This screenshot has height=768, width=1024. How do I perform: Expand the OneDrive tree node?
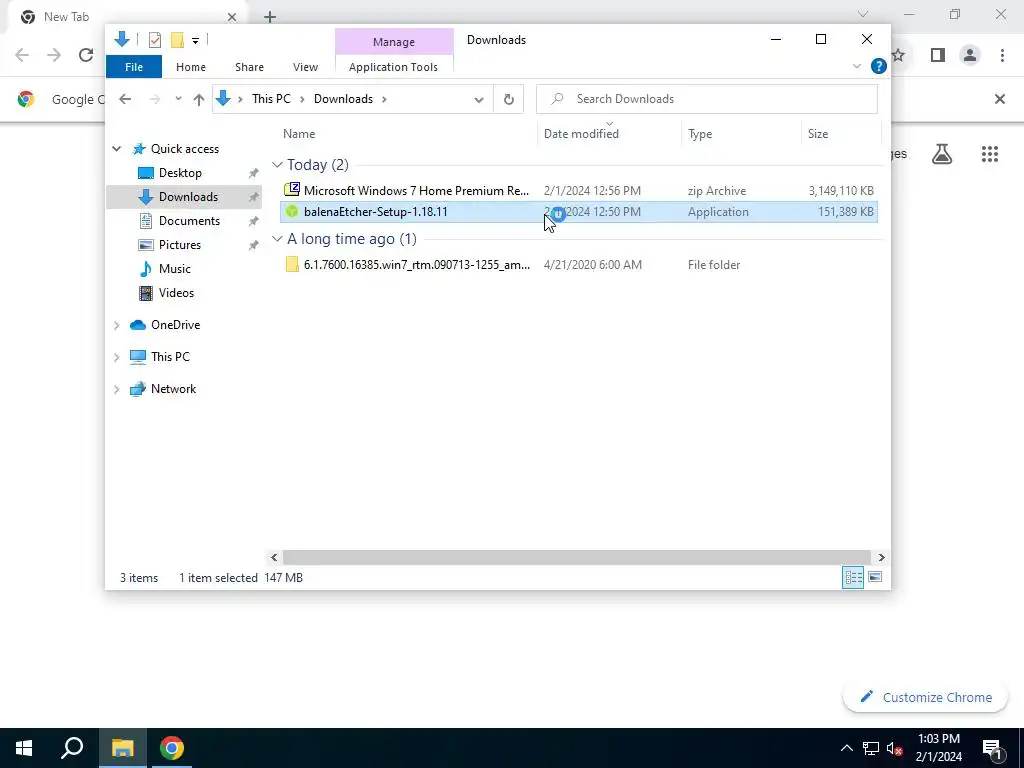pyautogui.click(x=116, y=325)
